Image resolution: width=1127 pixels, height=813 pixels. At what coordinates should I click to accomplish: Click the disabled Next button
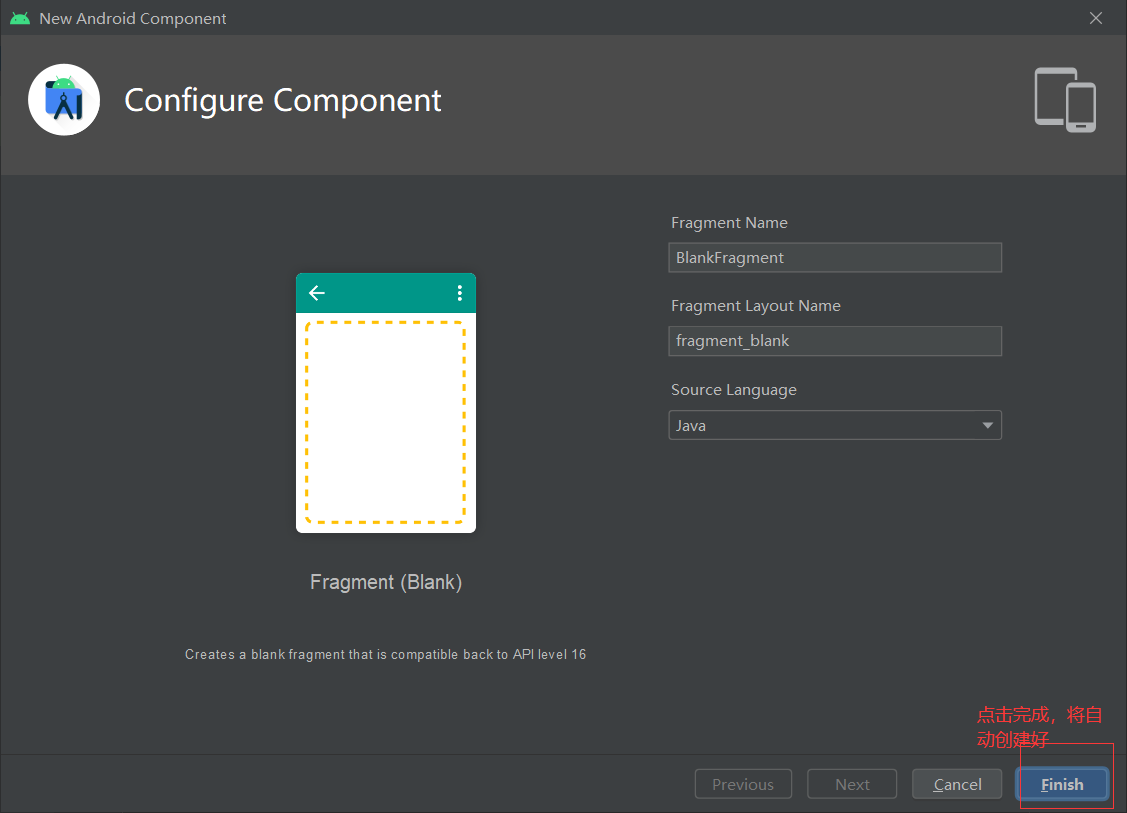coord(852,784)
